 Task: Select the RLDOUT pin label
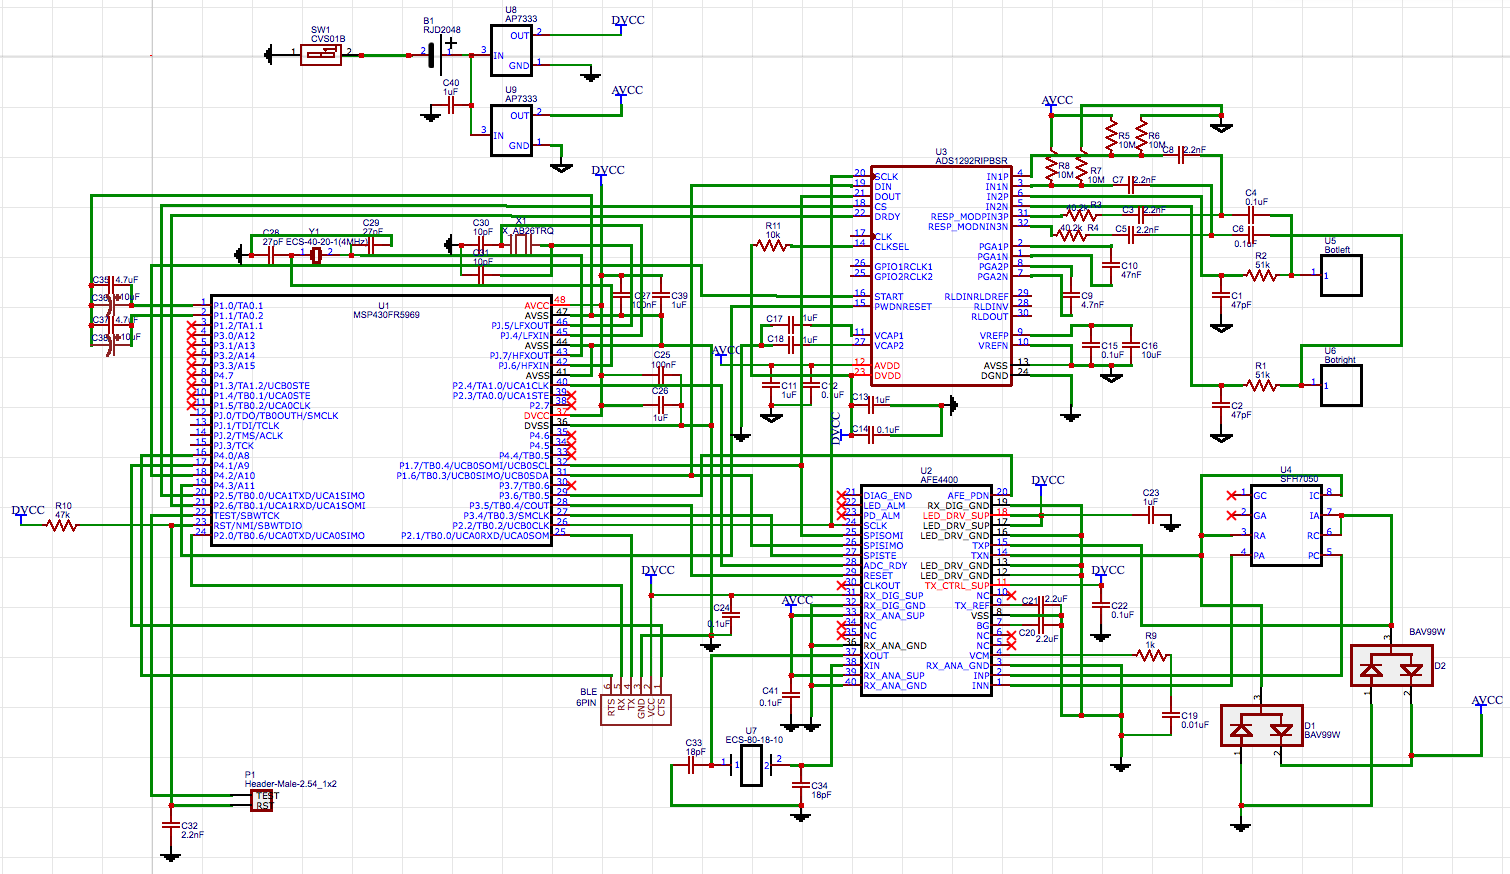[x=990, y=316]
